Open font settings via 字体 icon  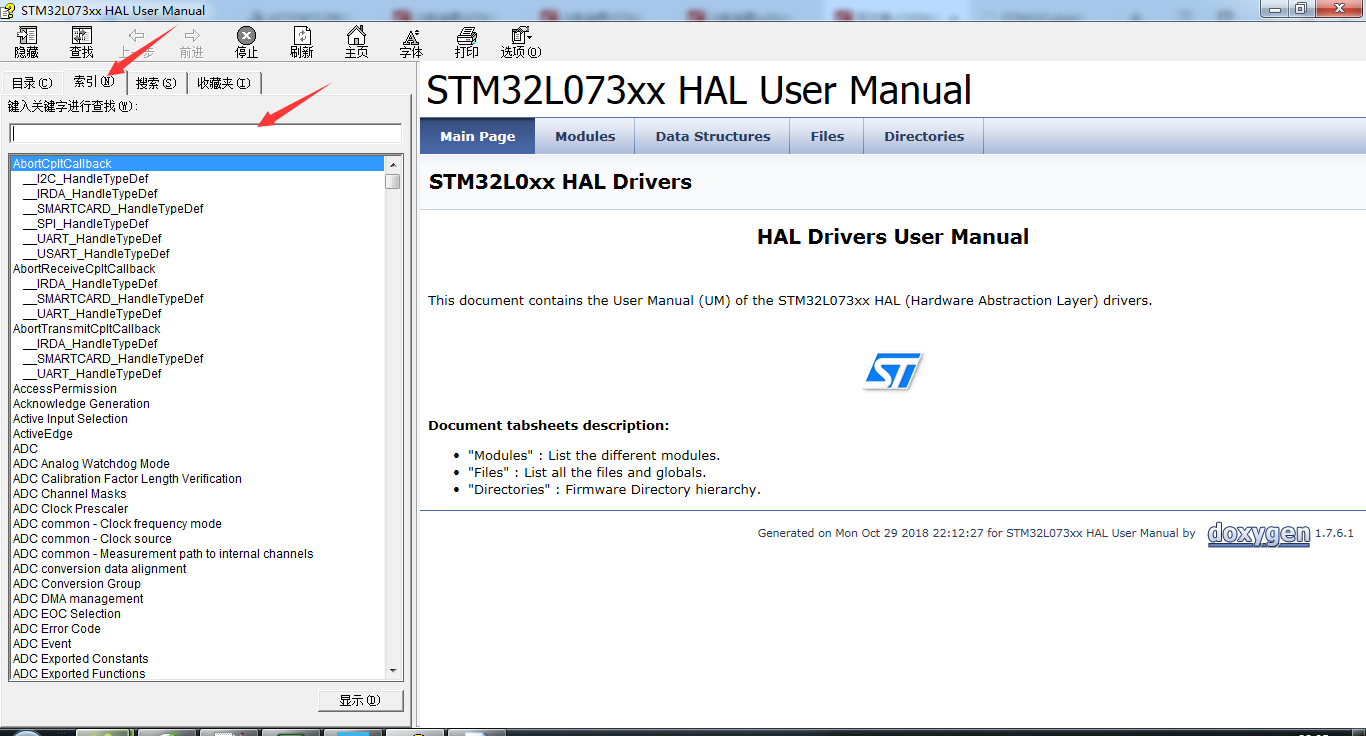point(410,41)
